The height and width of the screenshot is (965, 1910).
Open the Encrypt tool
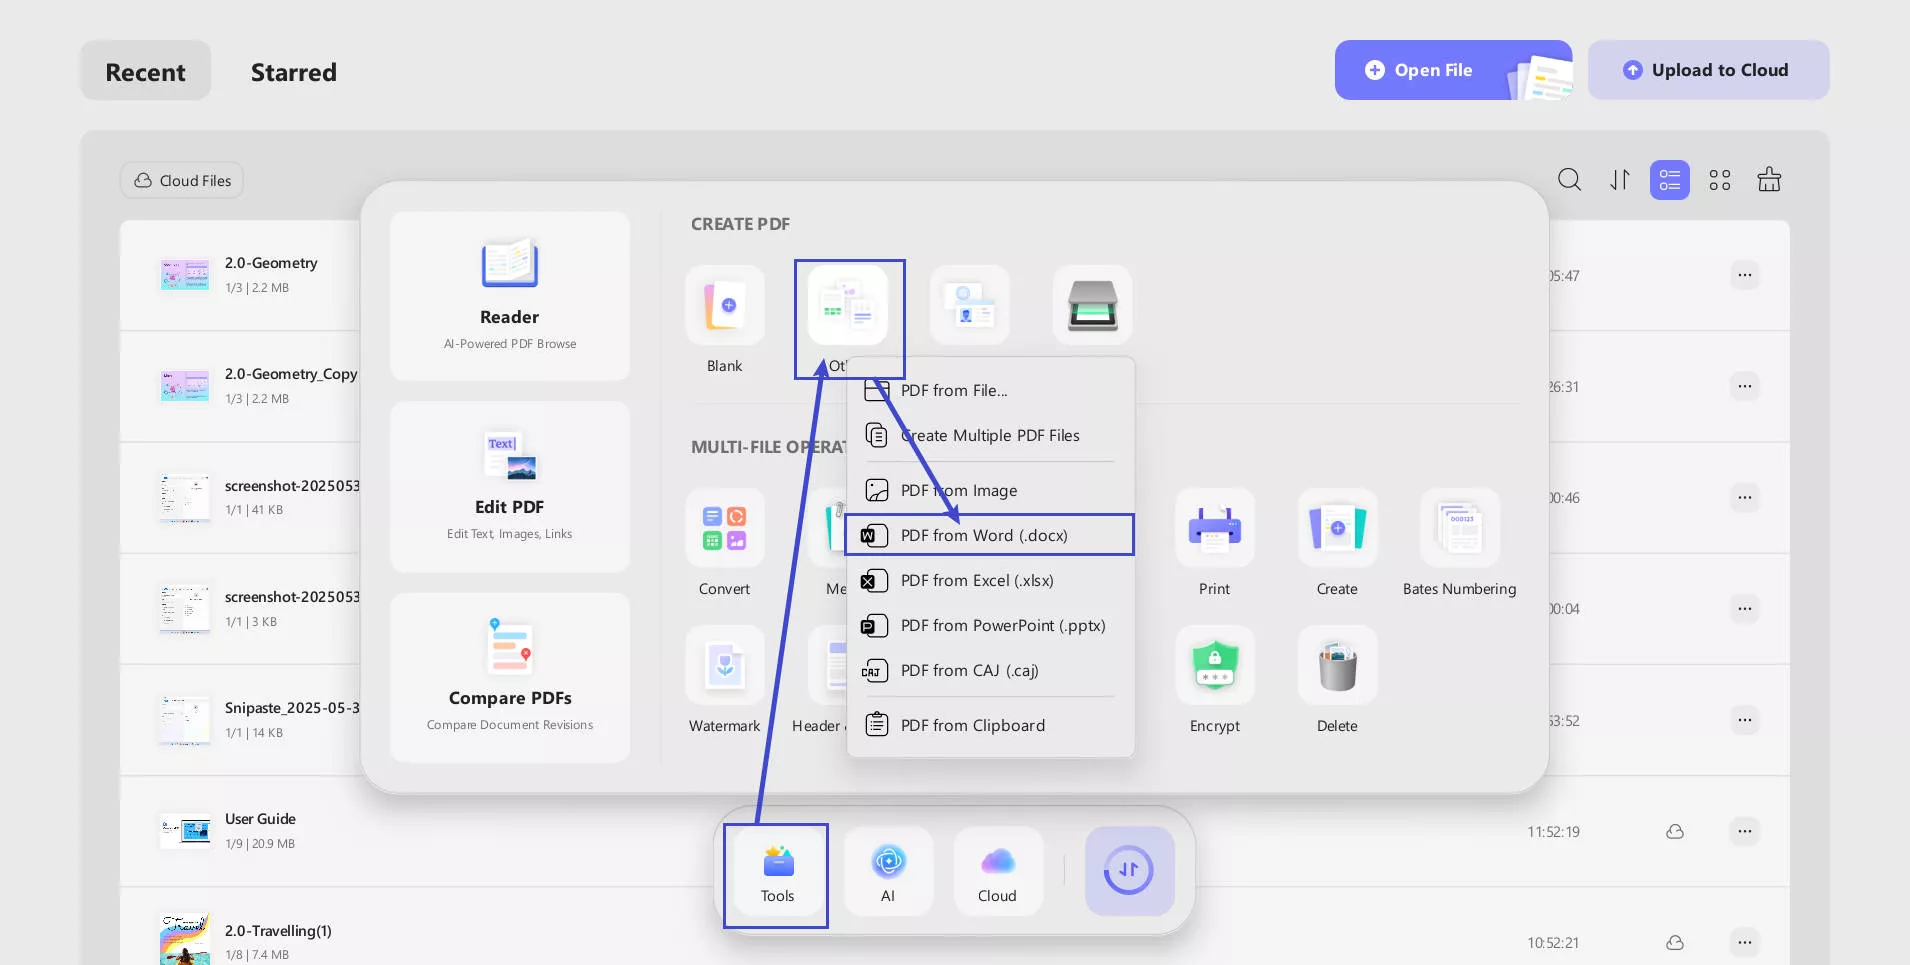pos(1214,666)
